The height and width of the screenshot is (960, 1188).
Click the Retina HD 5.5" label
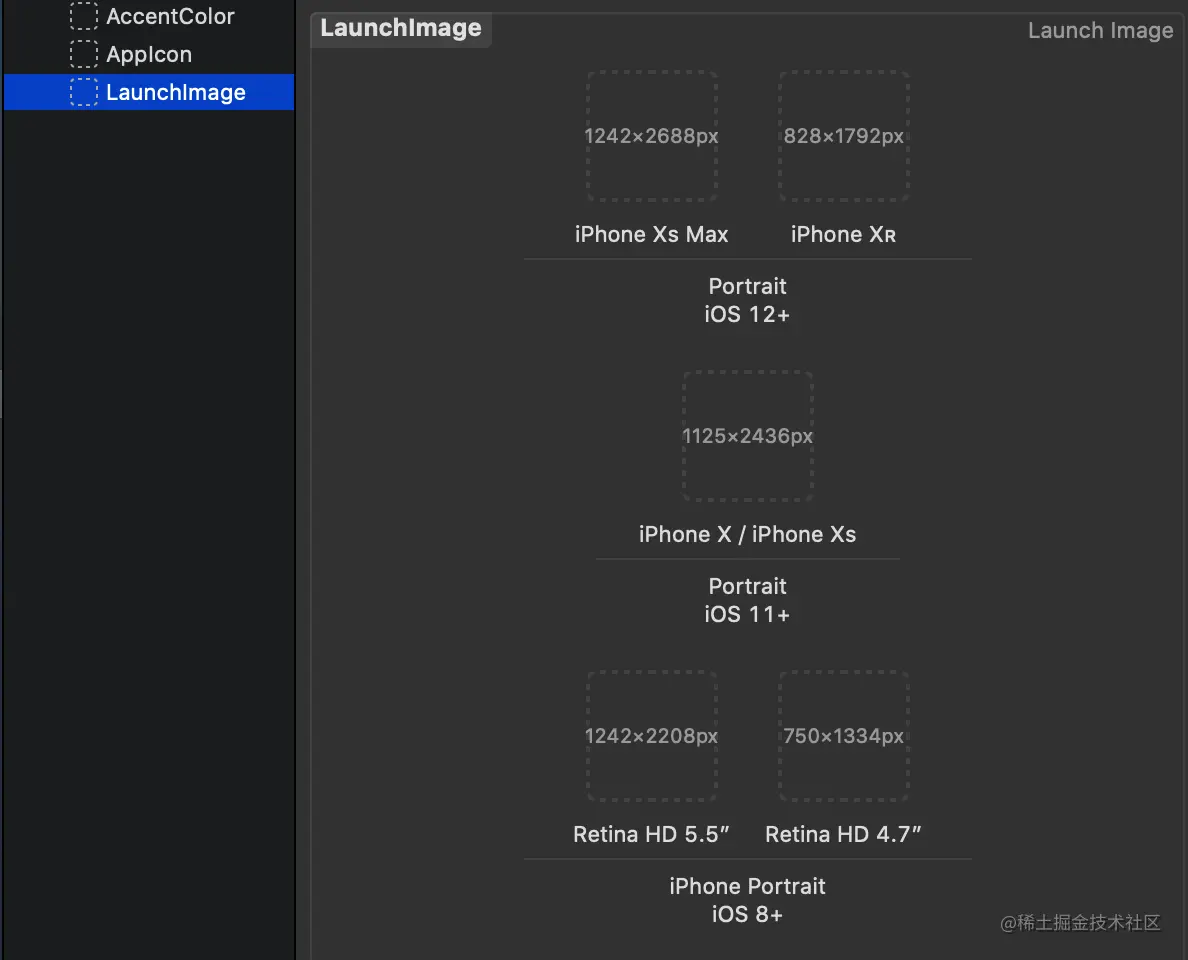[651, 834]
